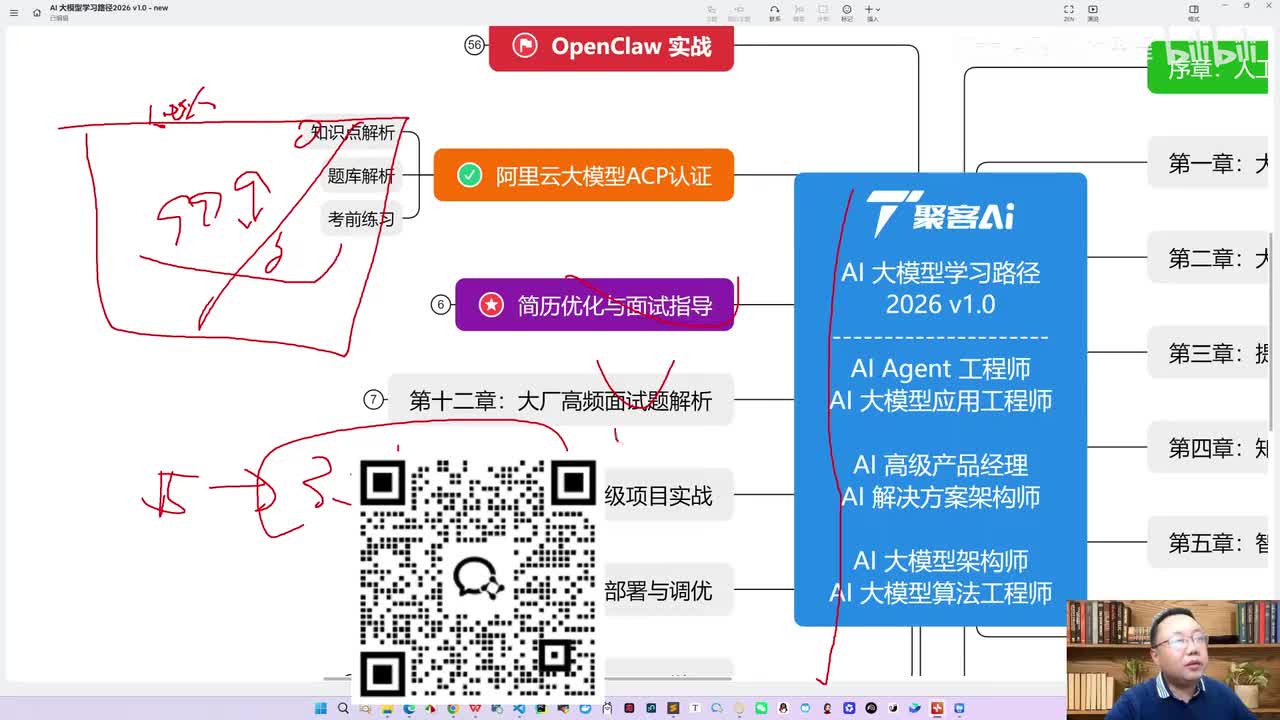Screen dimensions: 1280x720
Task: Select the 考前练习 subtopic
Action: click(361, 219)
